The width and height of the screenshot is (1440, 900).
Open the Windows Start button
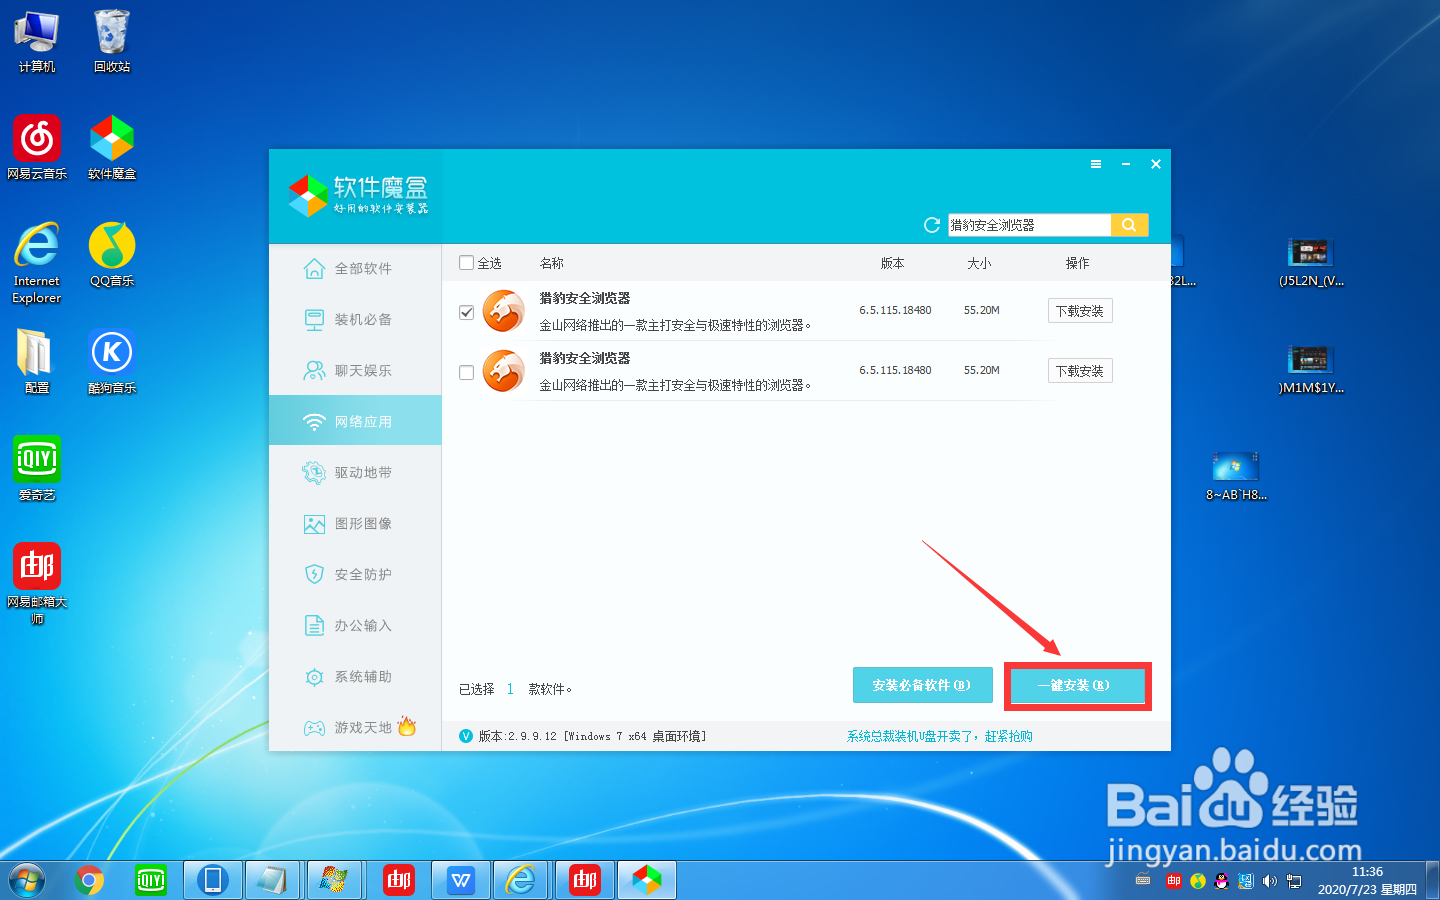pos(27,880)
